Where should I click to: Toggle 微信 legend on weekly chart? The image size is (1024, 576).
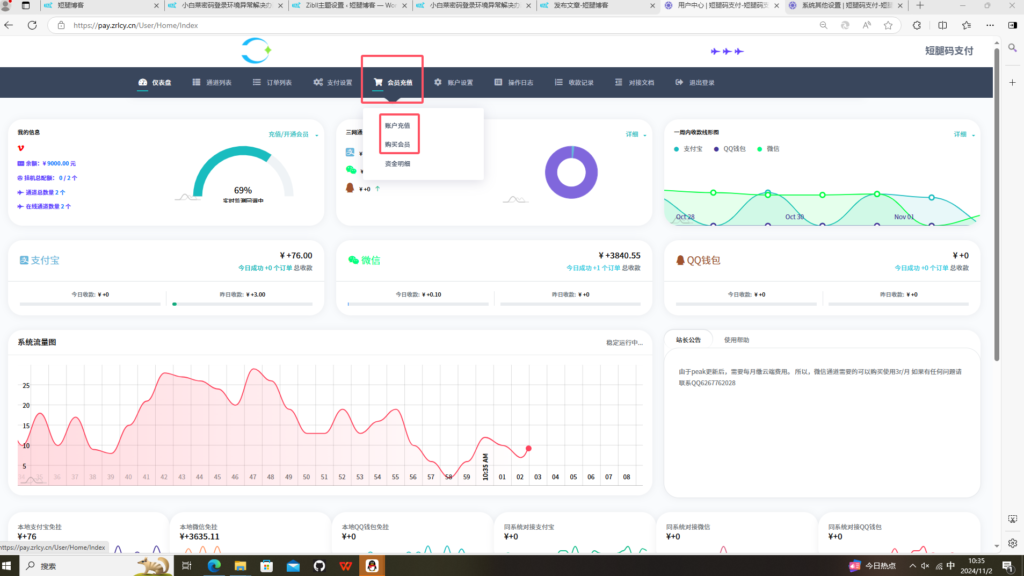tap(768, 149)
